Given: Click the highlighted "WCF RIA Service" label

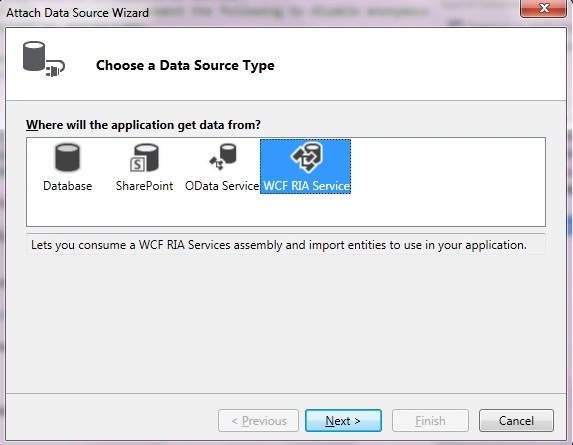Looking at the screenshot, I should [306, 186].
